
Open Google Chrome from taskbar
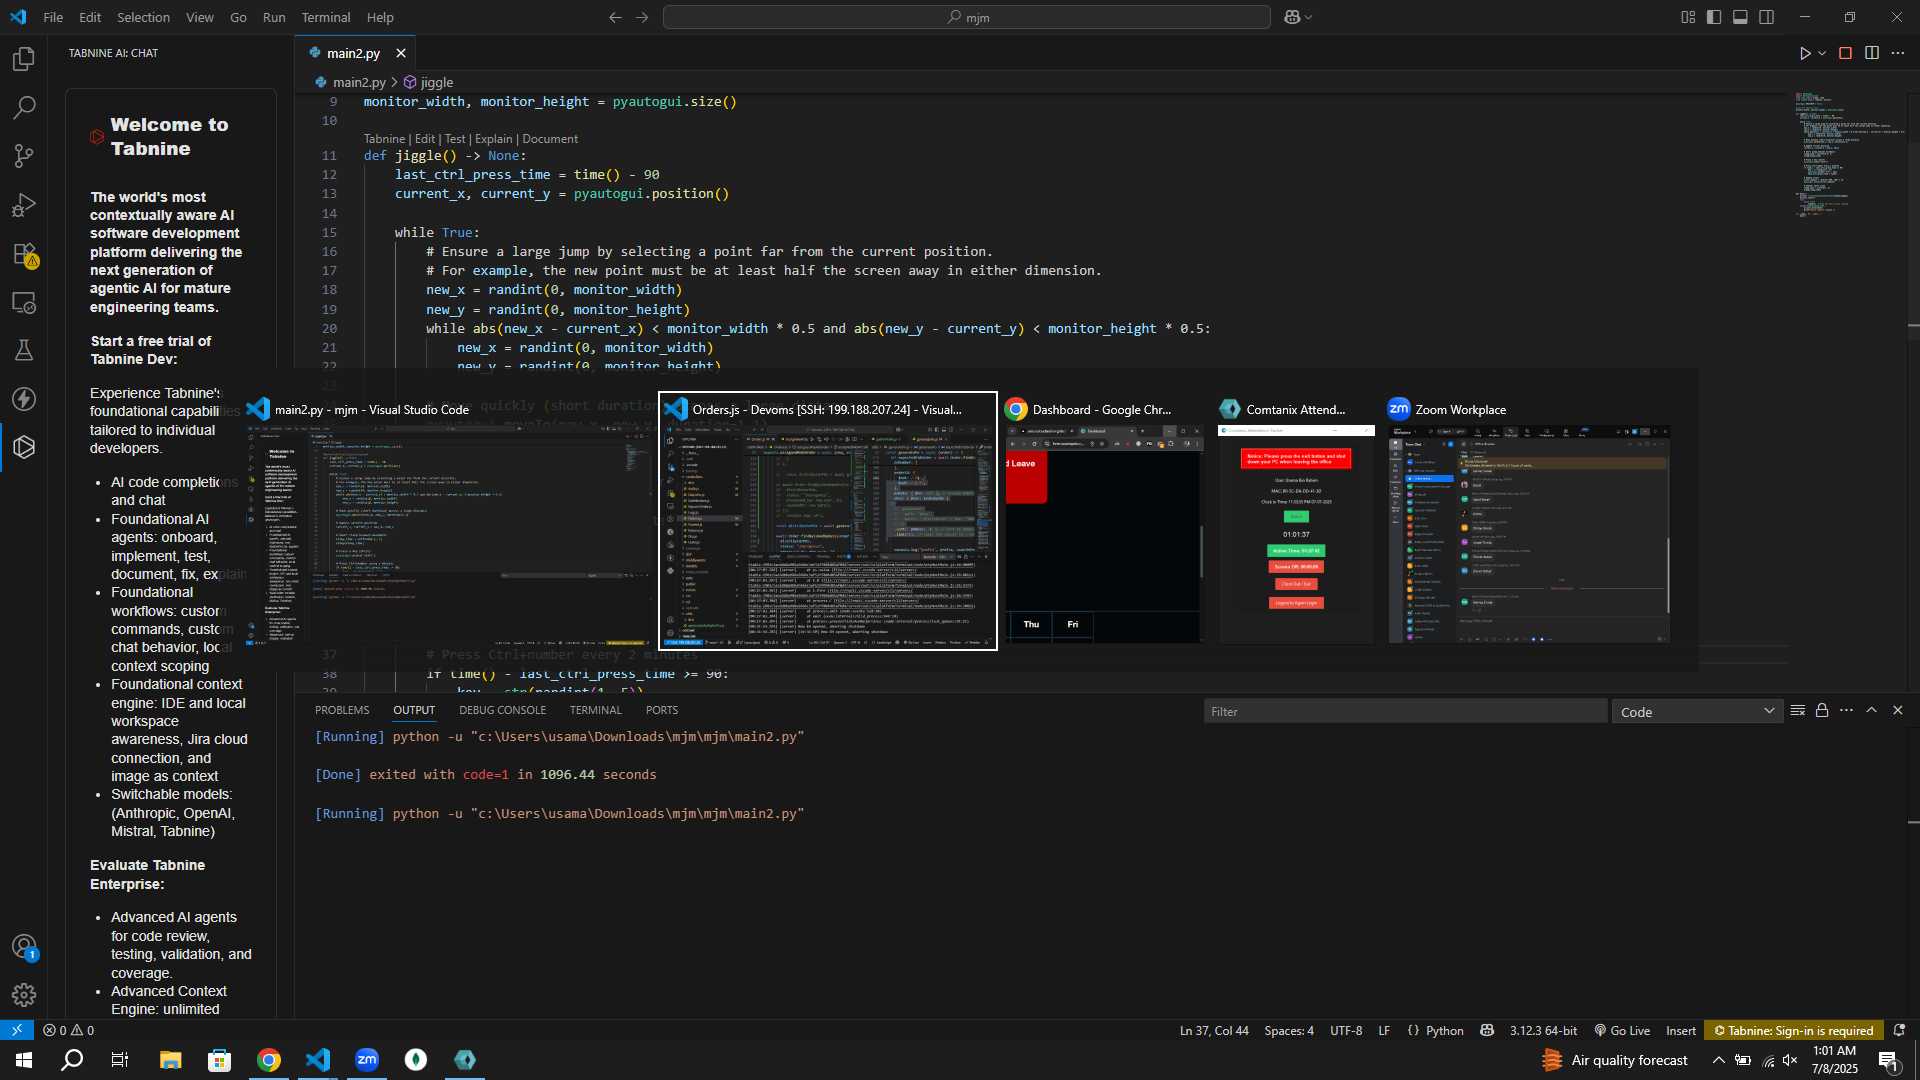269,1060
